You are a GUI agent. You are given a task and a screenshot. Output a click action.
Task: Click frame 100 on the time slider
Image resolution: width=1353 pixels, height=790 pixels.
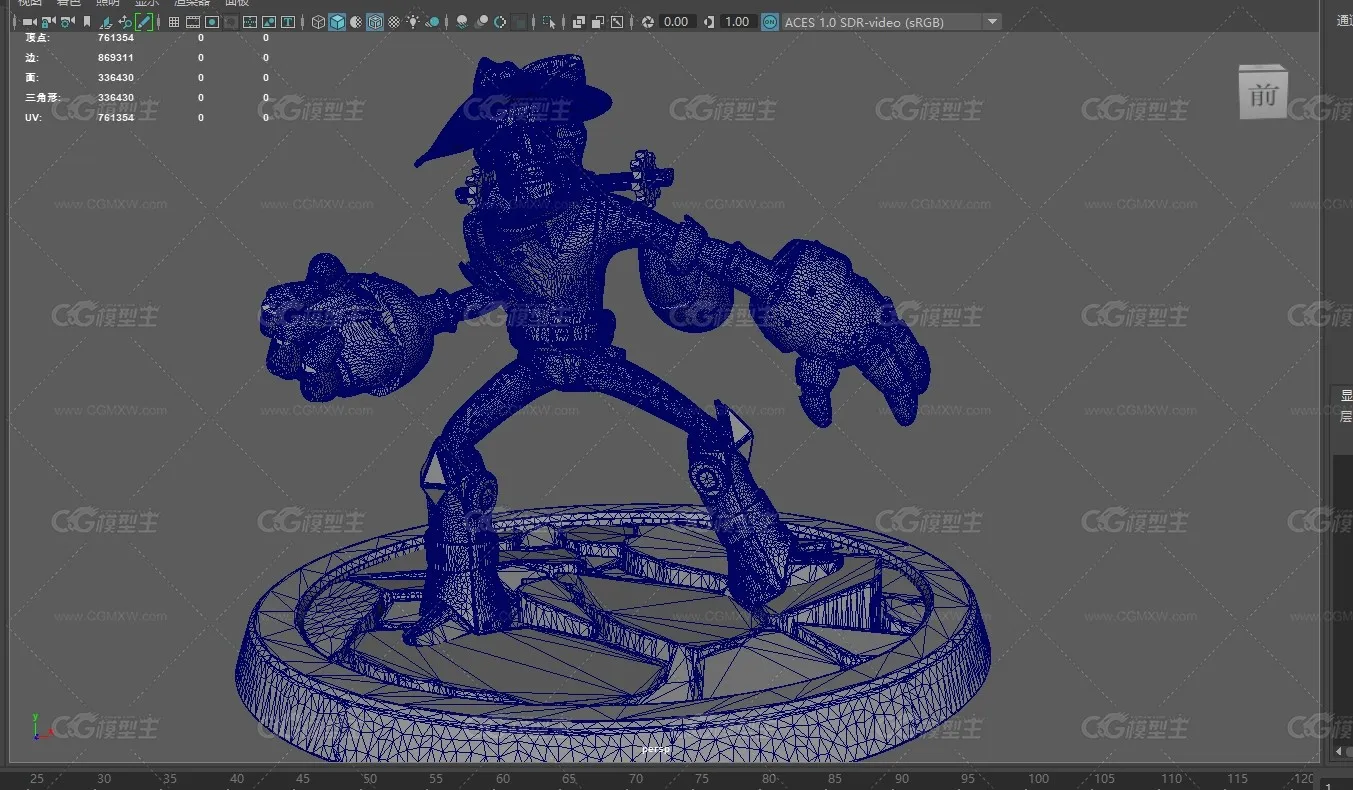(x=1038, y=779)
